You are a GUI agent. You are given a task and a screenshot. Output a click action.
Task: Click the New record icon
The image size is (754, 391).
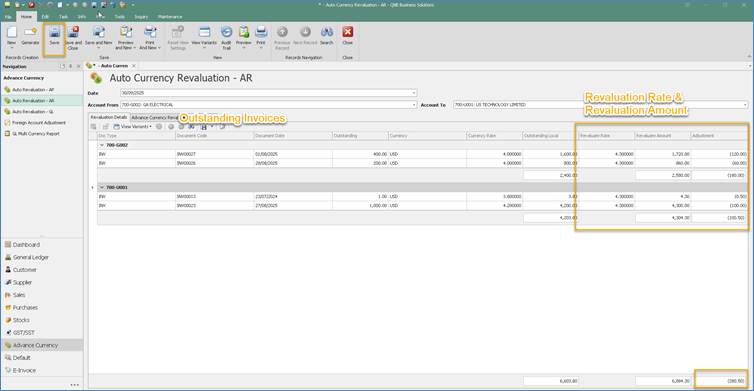click(x=12, y=33)
